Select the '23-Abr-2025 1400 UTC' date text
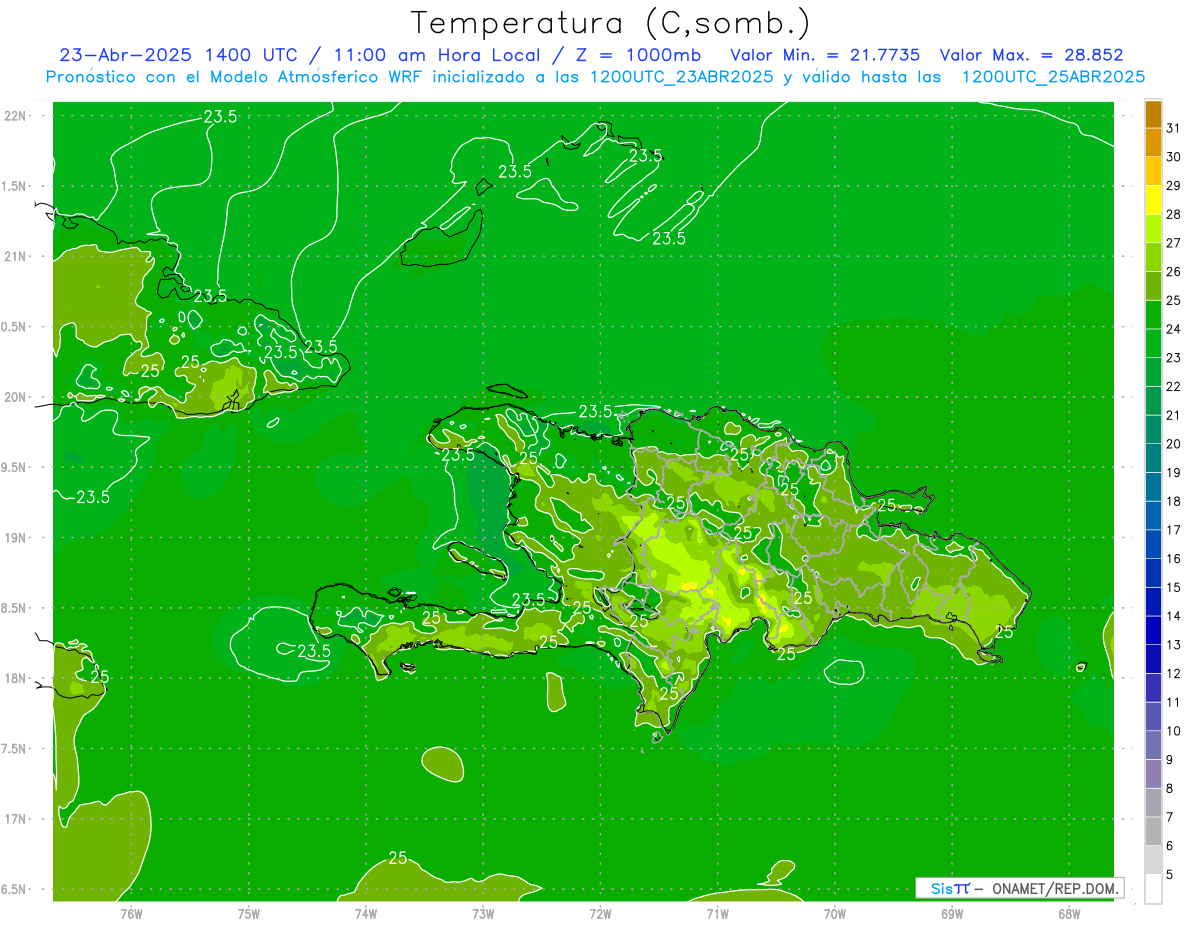This screenshot has width=1200, height=927. pyautogui.click(x=178, y=55)
